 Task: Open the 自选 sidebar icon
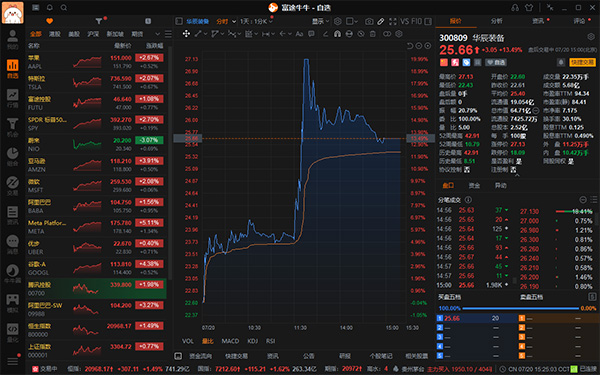12,69
